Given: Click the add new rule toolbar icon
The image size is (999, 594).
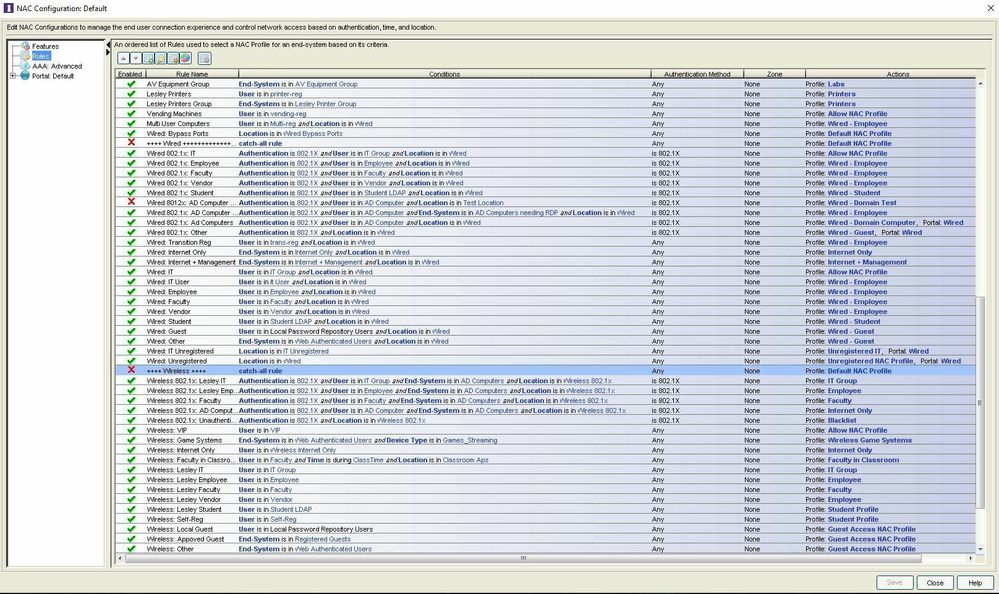Looking at the screenshot, I should (x=148, y=59).
